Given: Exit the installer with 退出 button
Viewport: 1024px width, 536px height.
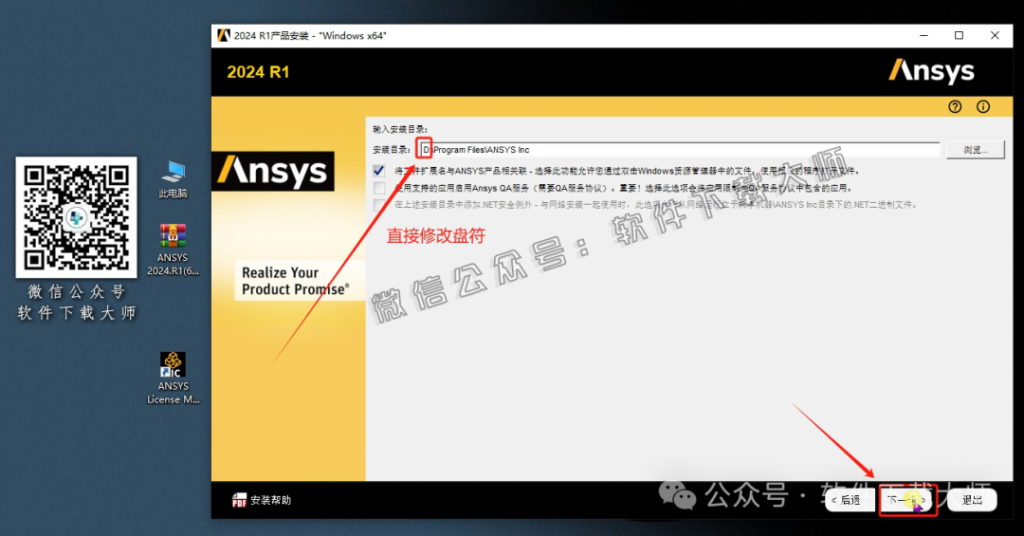Looking at the screenshot, I should click(x=972, y=500).
